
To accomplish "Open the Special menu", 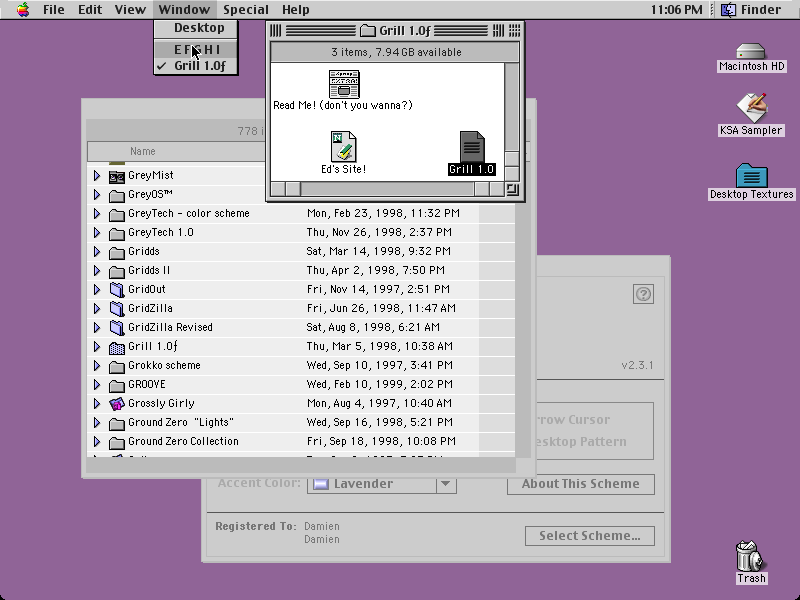I will point(246,9).
